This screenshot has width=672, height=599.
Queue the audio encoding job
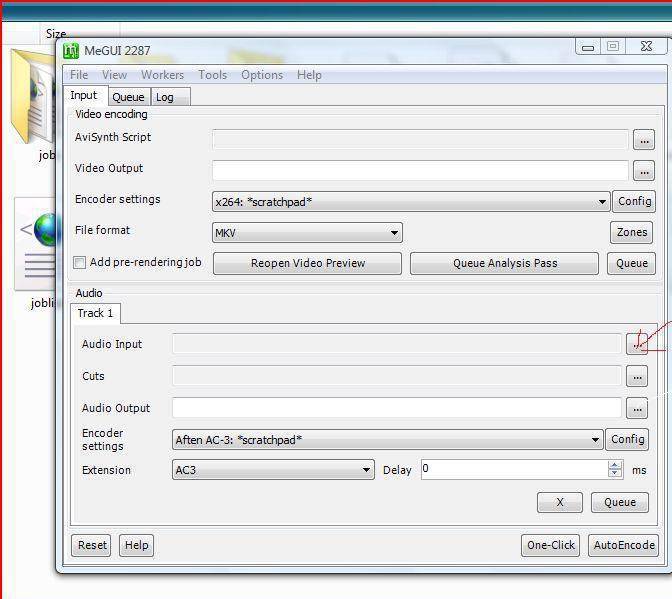[x=620, y=502]
